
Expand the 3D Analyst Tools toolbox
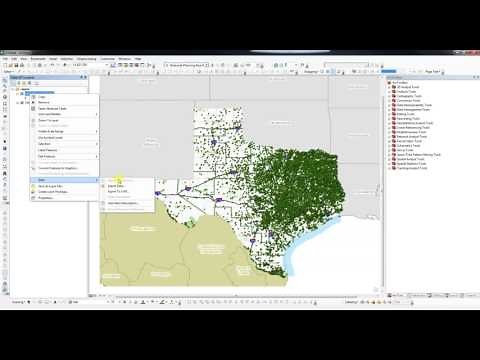pos(389,87)
